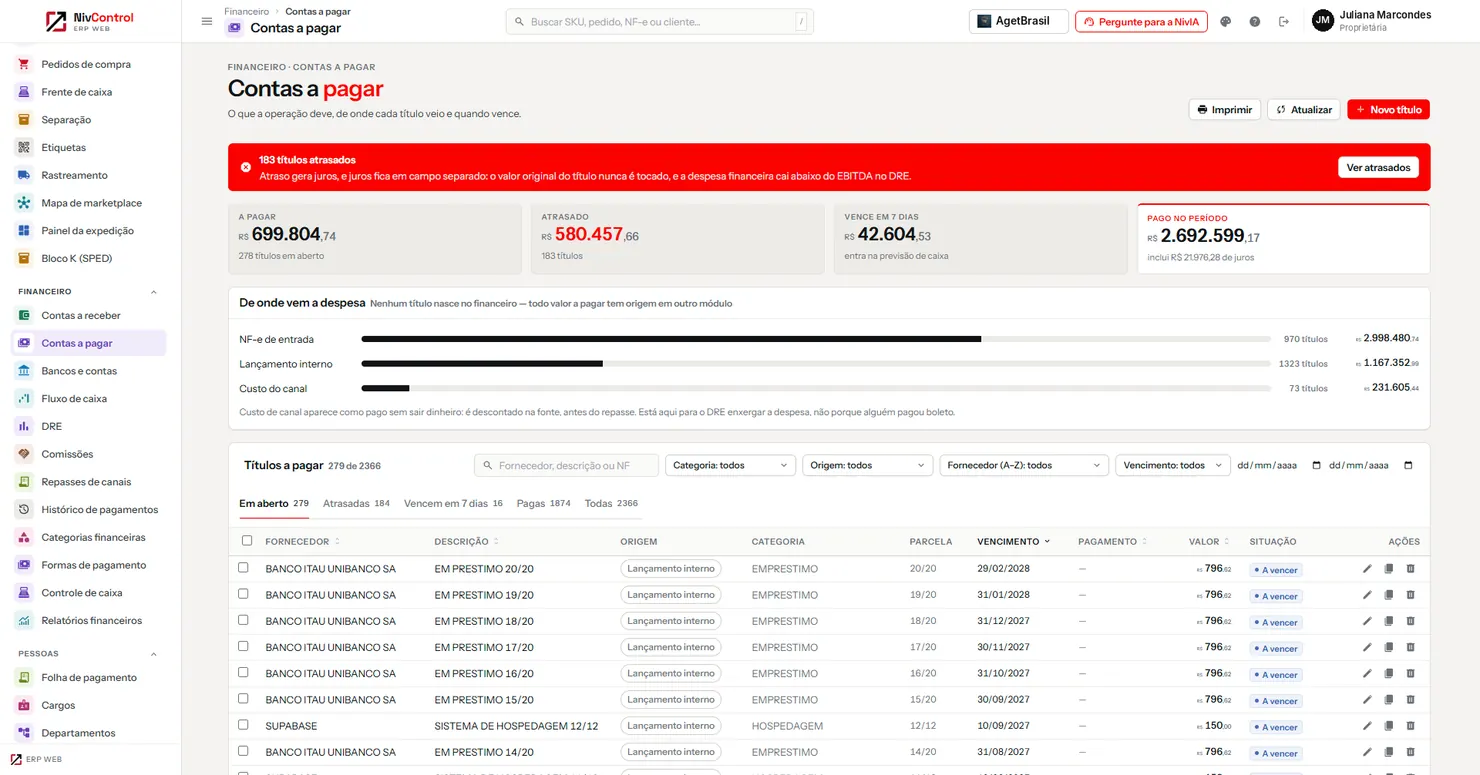Screen dimensions: 1480x775
Task: Switch to the Todas tab
Action: (x=611, y=504)
